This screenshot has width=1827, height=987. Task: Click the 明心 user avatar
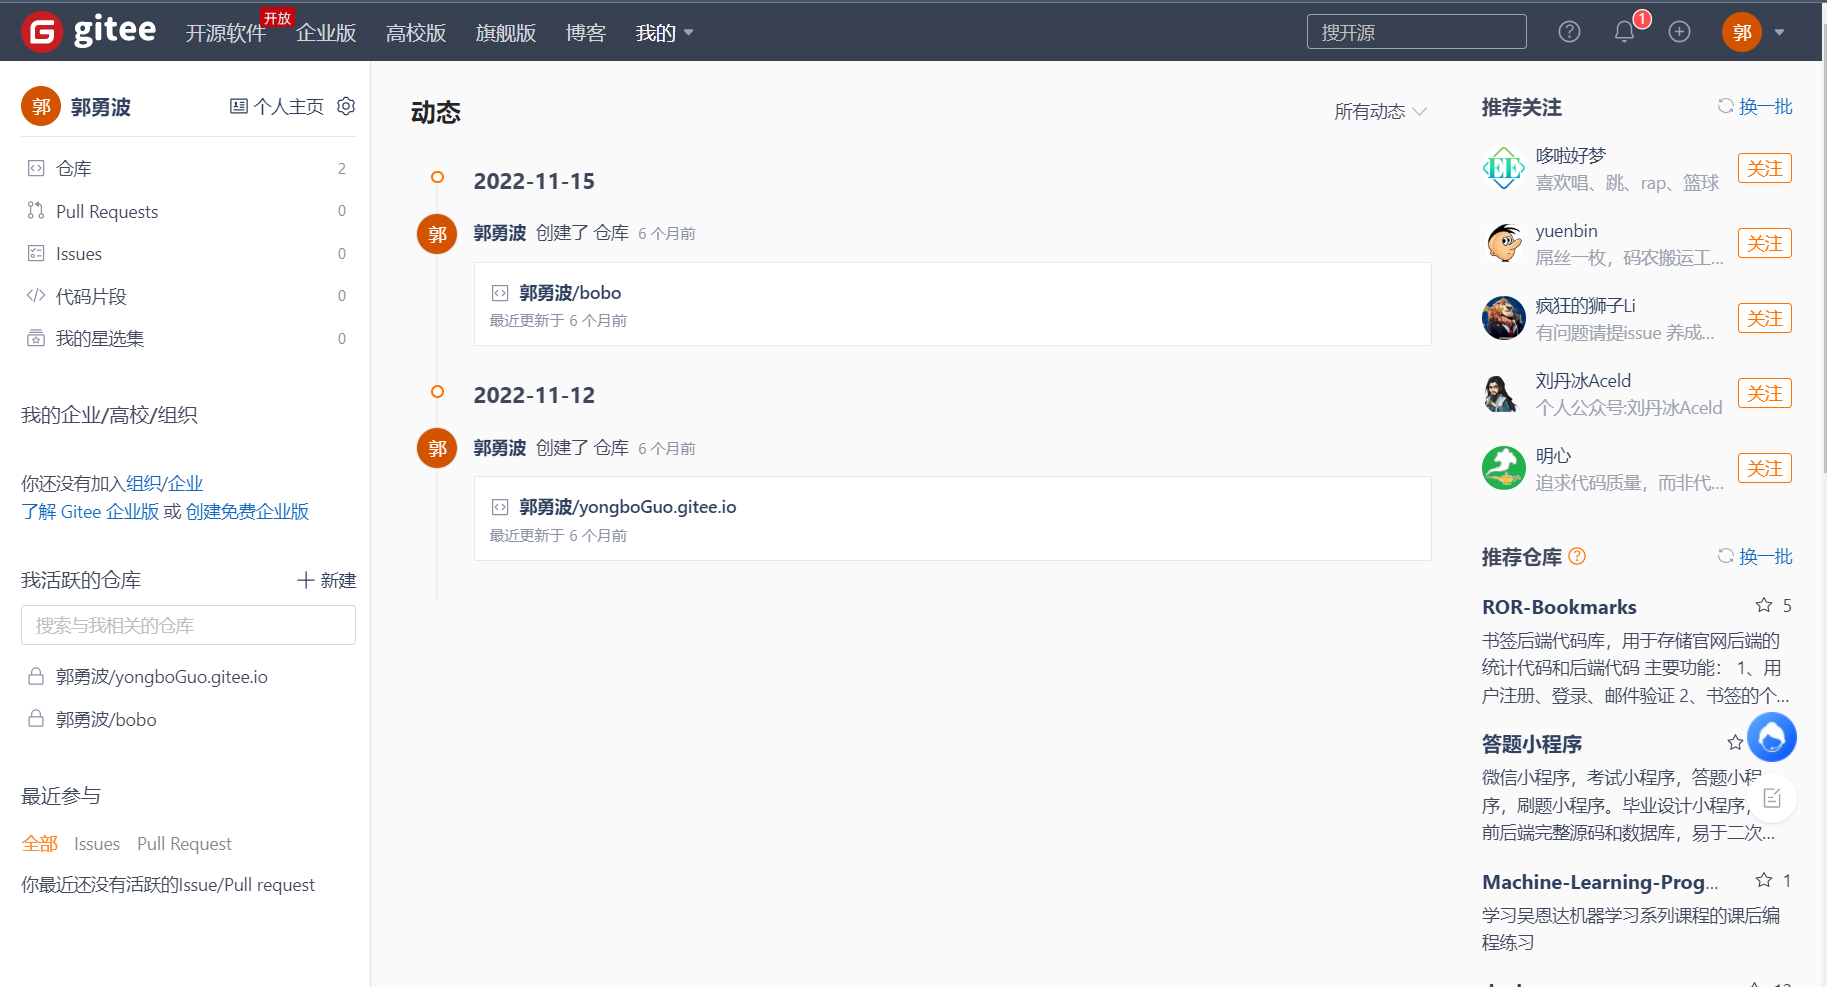pyautogui.click(x=1503, y=468)
